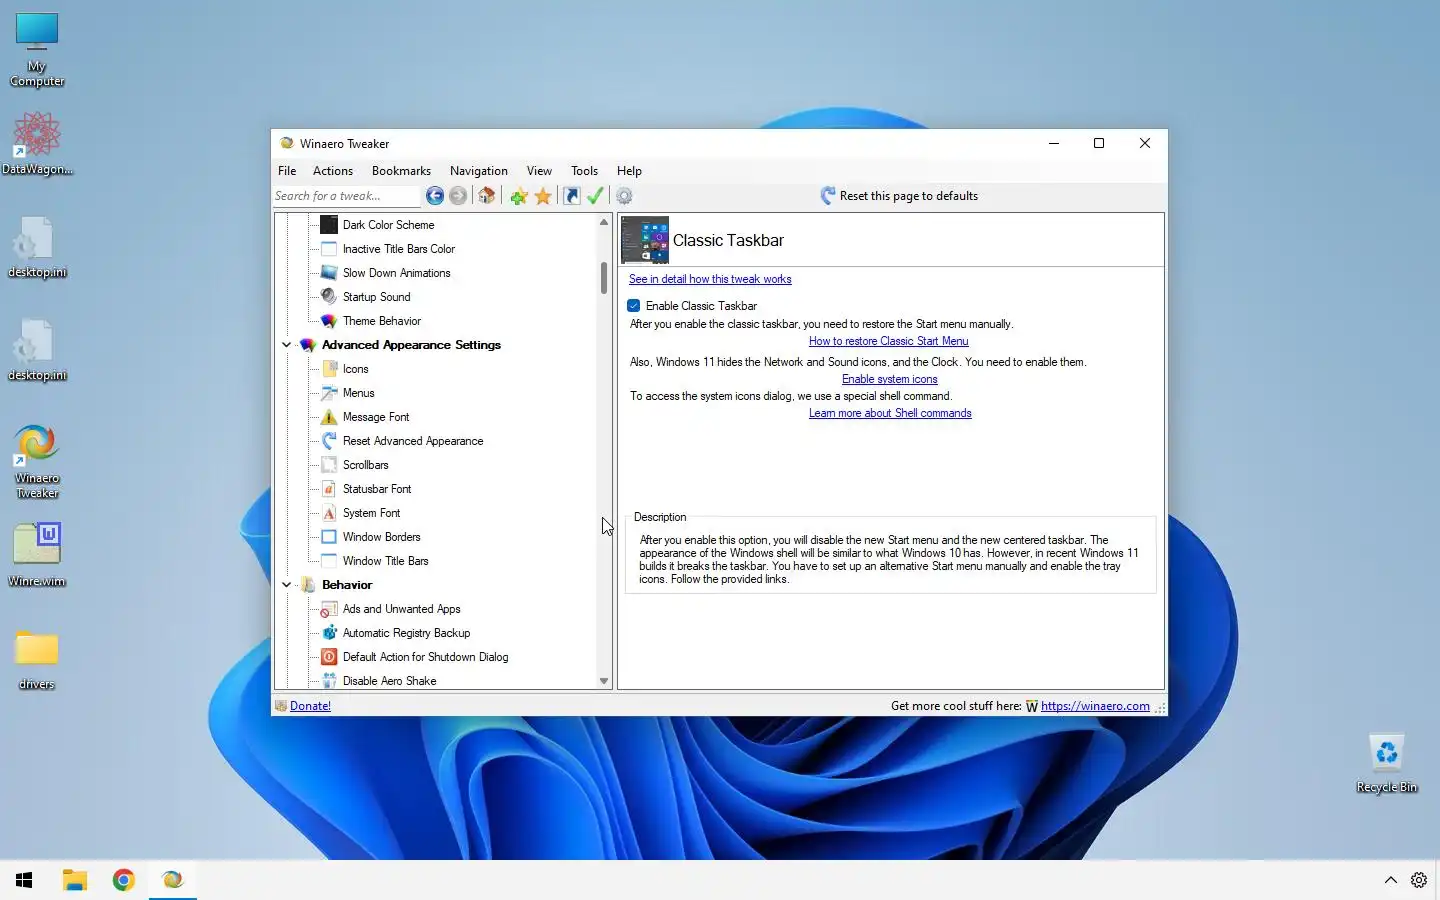Viewport: 1440px width, 900px height.
Task: Click Reset this page to defaults
Action: coord(899,196)
